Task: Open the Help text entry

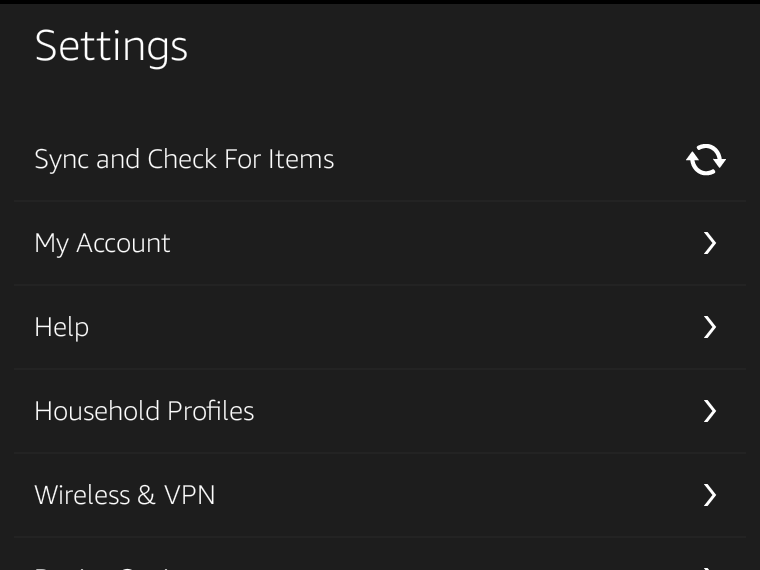Action: (62, 327)
